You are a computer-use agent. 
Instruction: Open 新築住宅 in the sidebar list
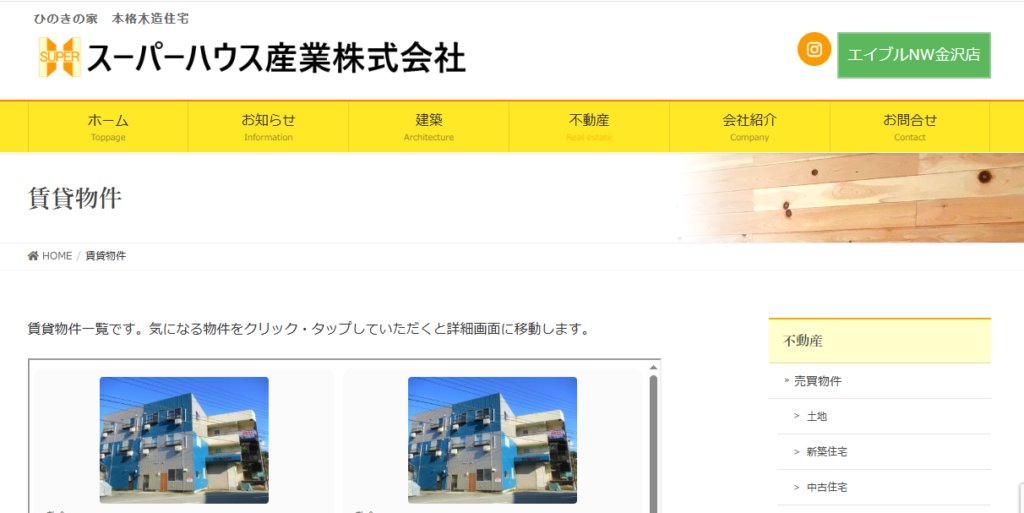click(826, 452)
